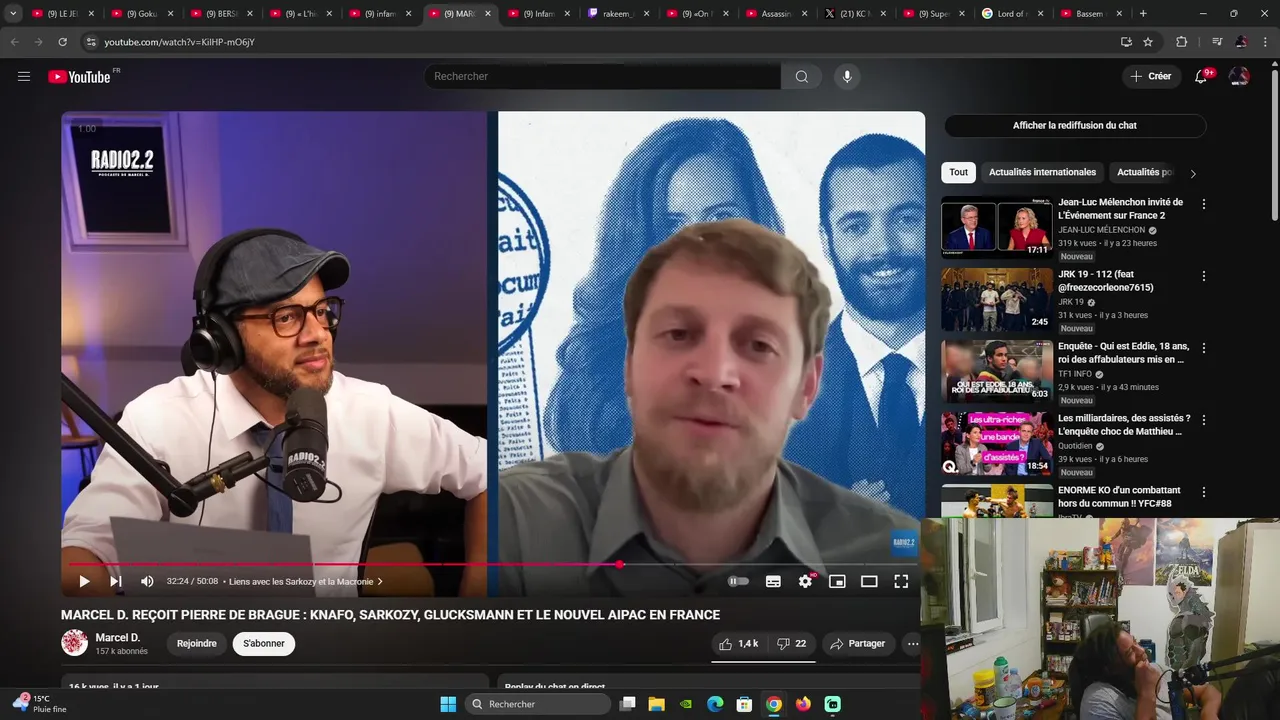
Task: Open the YouTube hamburger guide menu
Action: click(24, 76)
